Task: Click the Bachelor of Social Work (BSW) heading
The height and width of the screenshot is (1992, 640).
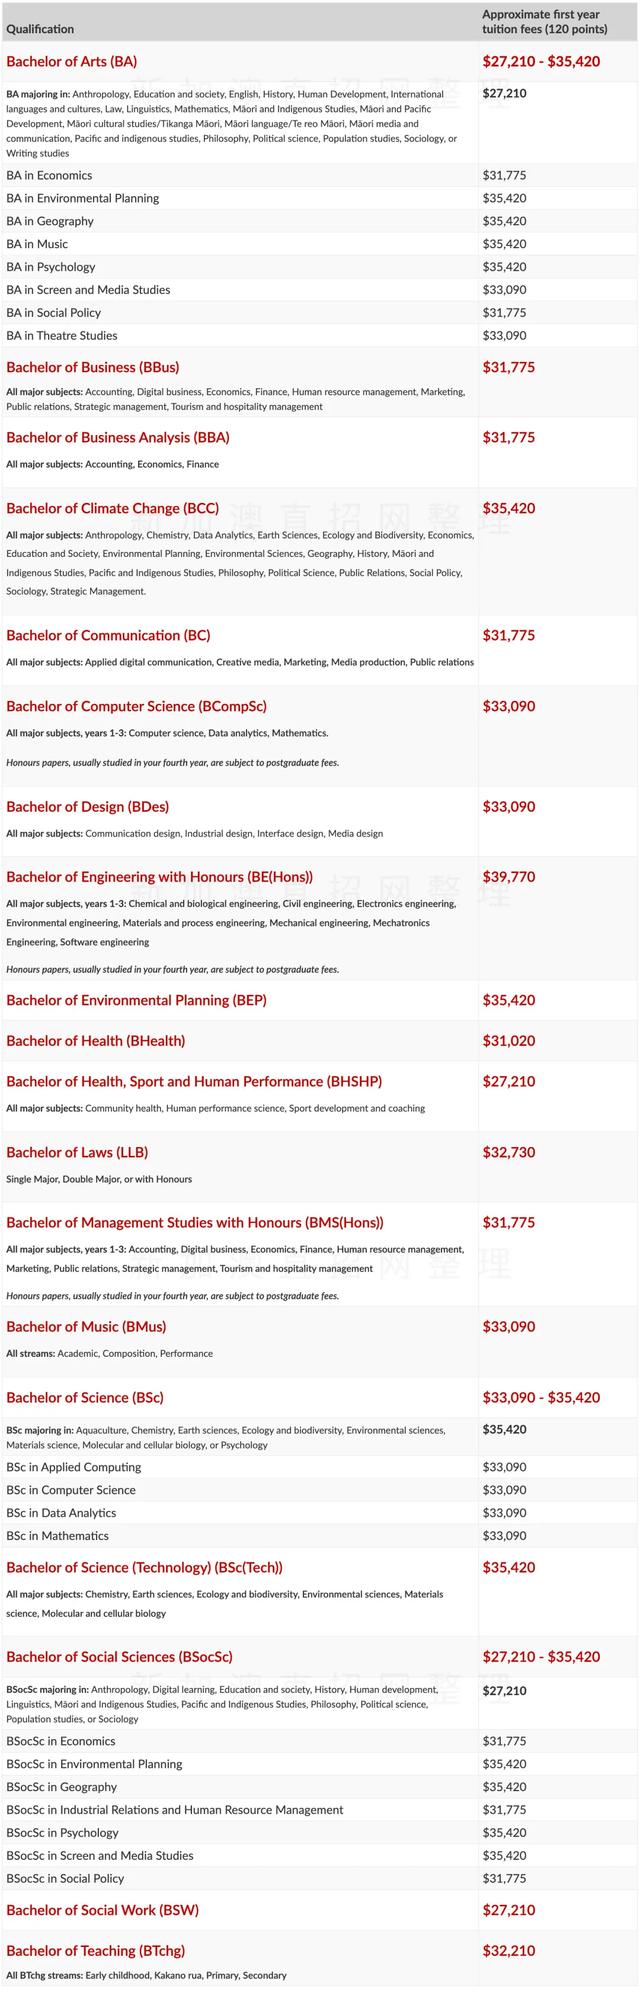Action: tap(102, 1910)
